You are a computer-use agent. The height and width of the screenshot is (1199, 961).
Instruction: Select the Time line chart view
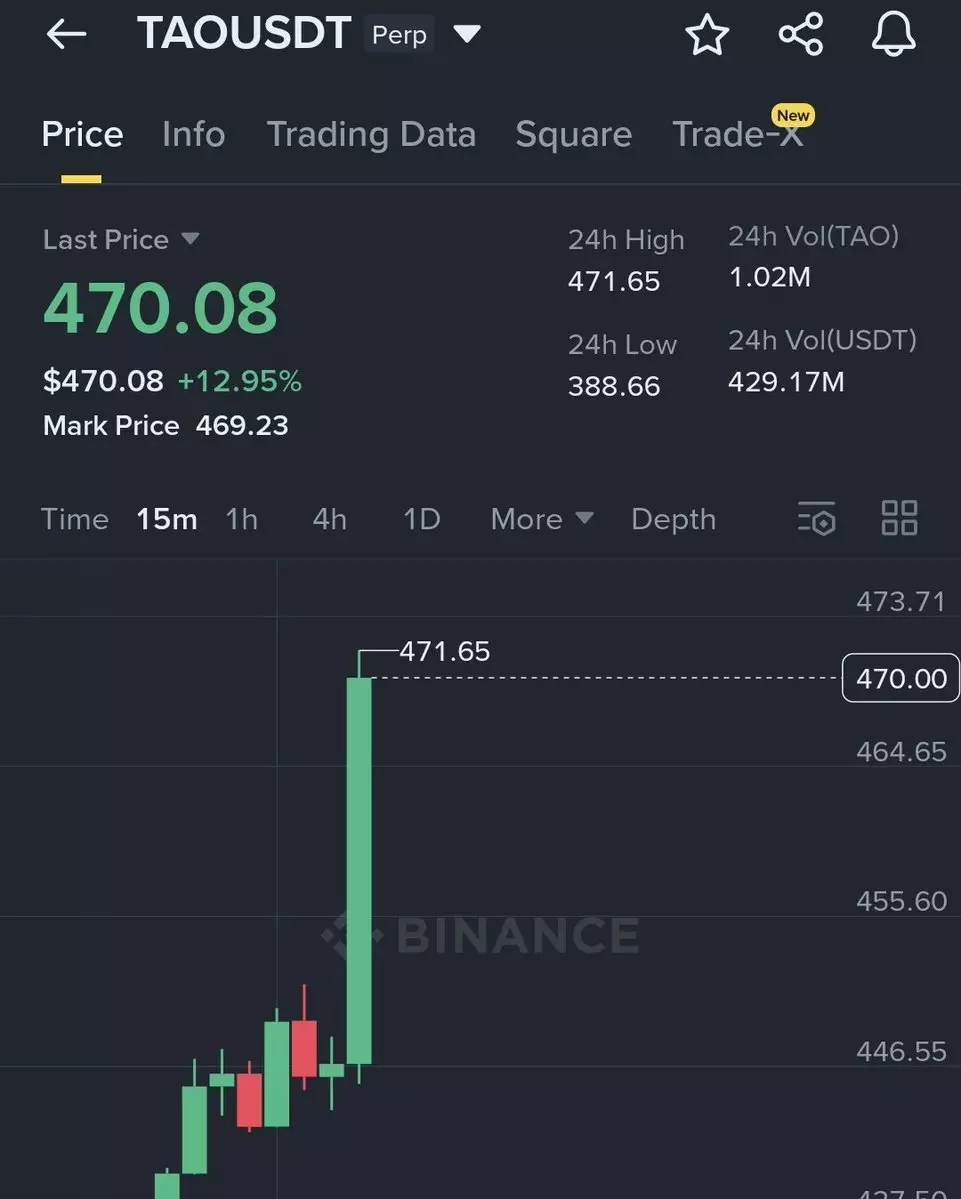pos(75,519)
